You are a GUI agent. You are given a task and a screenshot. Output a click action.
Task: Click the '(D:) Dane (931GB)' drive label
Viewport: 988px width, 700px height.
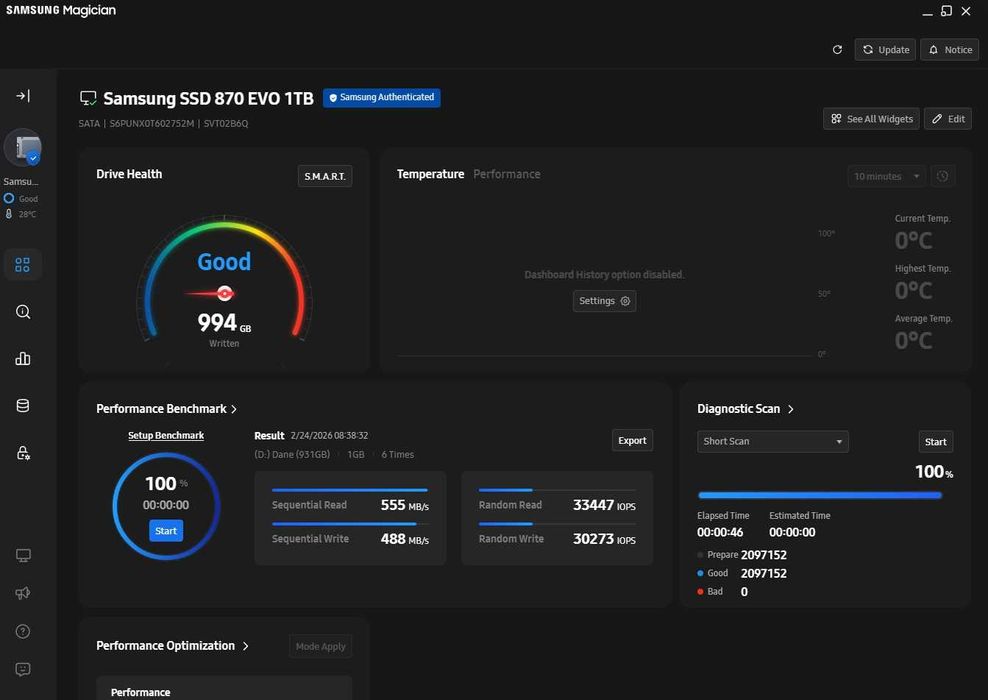(292, 454)
